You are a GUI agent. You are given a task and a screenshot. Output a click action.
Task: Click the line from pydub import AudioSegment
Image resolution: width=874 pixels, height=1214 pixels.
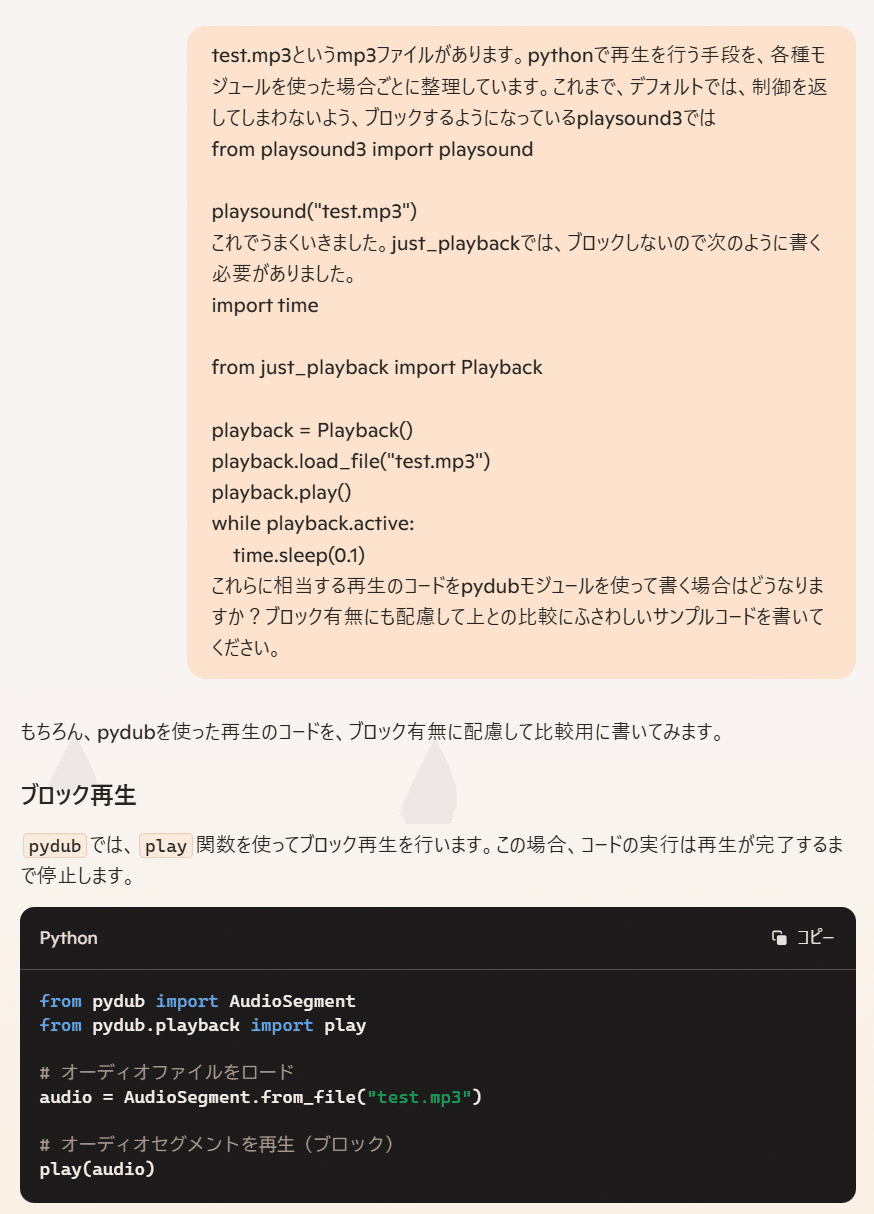click(x=197, y=1001)
